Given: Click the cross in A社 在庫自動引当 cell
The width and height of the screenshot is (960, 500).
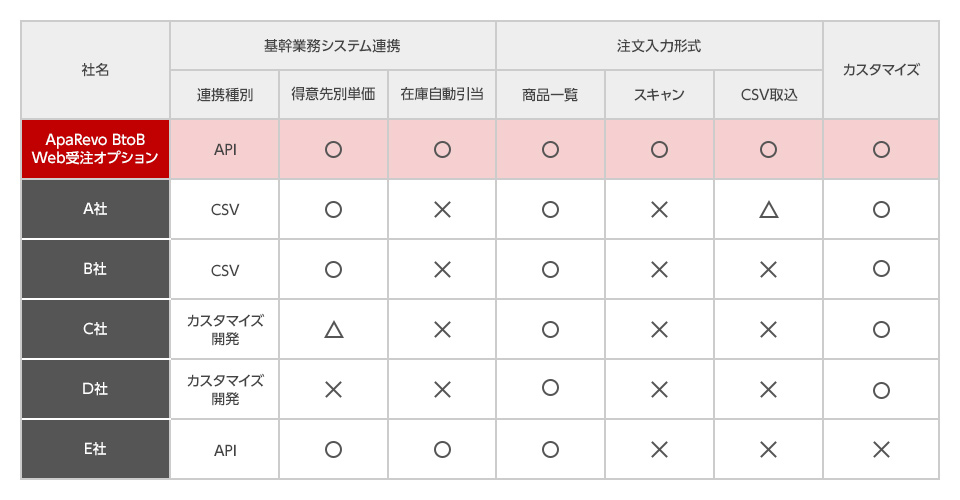Looking at the screenshot, I should [442, 210].
